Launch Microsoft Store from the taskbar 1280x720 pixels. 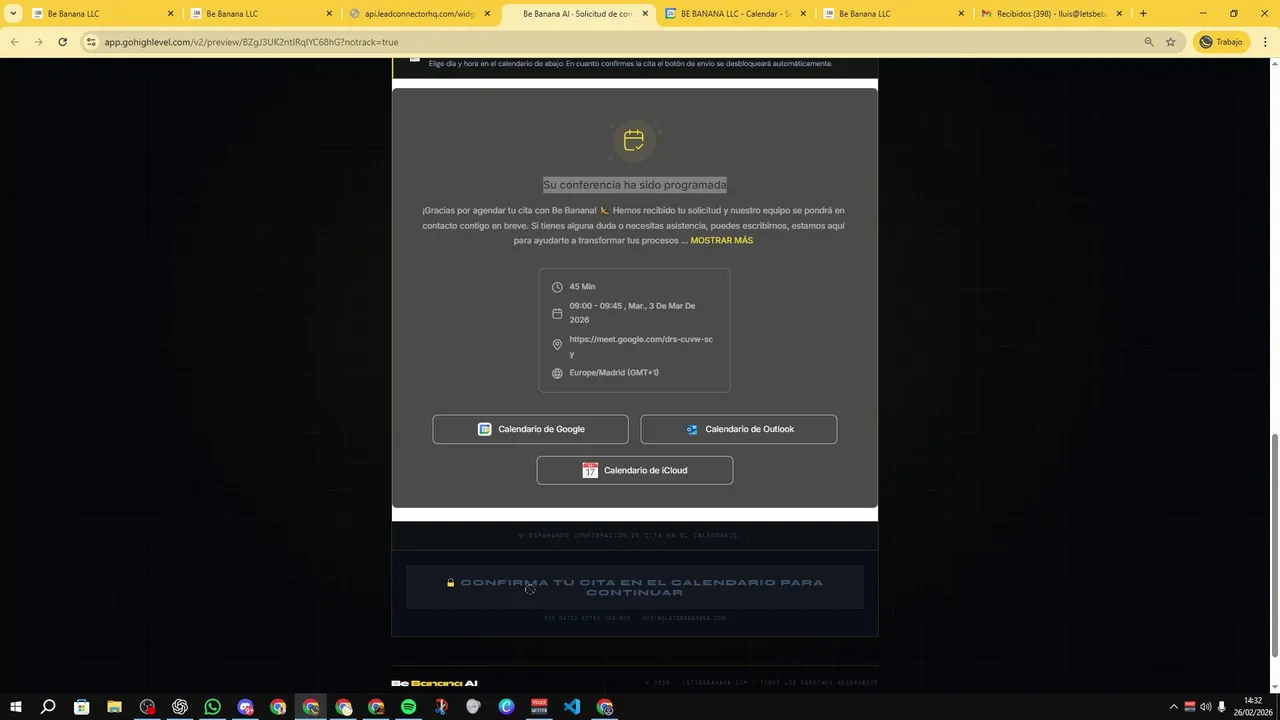coord(81,707)
